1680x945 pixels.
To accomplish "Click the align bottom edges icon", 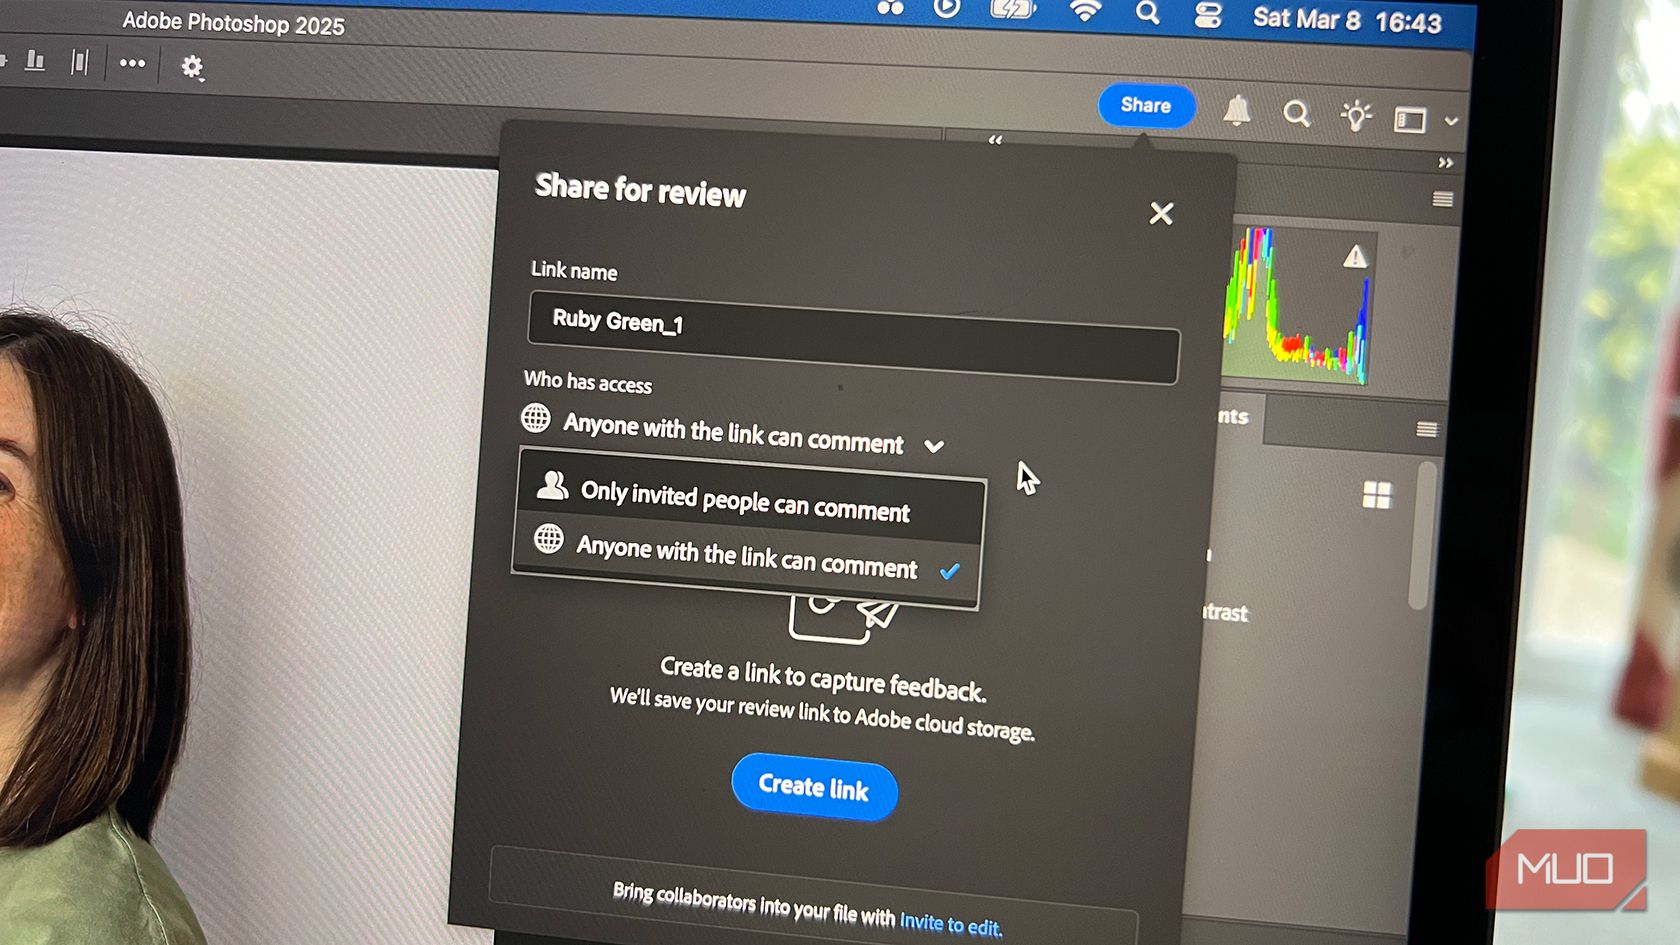I will [x=35, y=61].
